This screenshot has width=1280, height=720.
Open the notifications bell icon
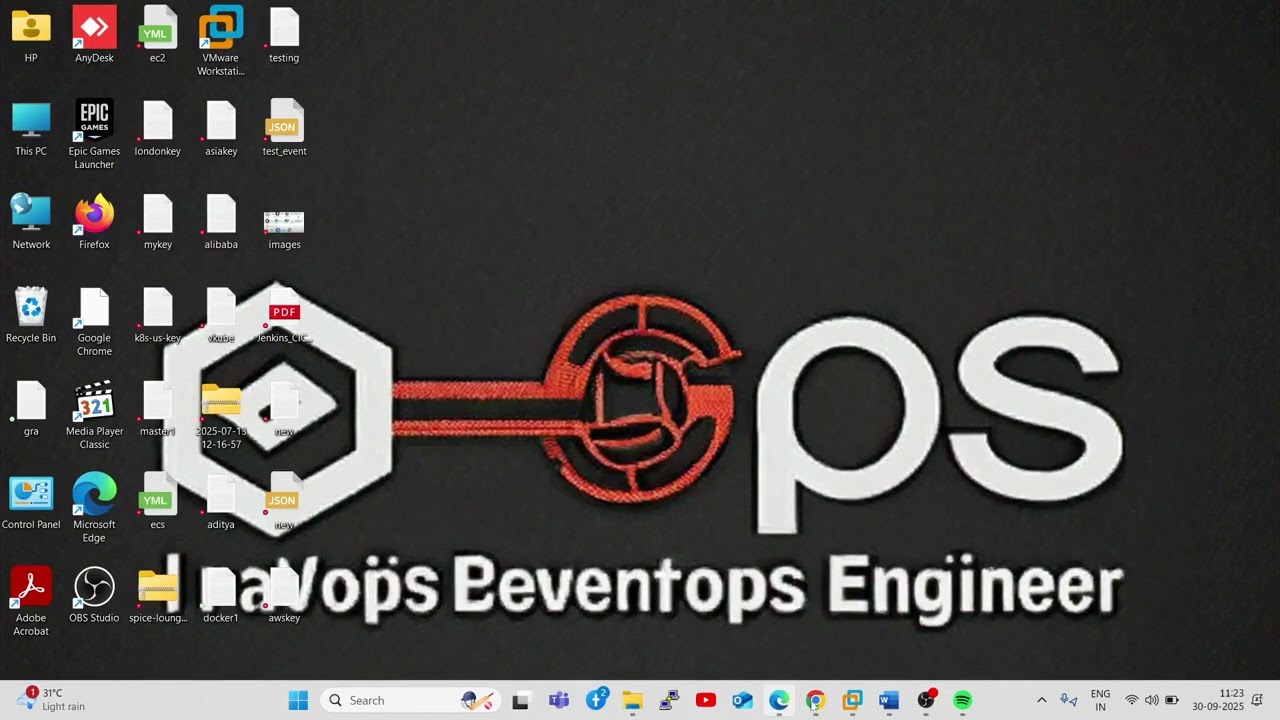point(1258,700)
